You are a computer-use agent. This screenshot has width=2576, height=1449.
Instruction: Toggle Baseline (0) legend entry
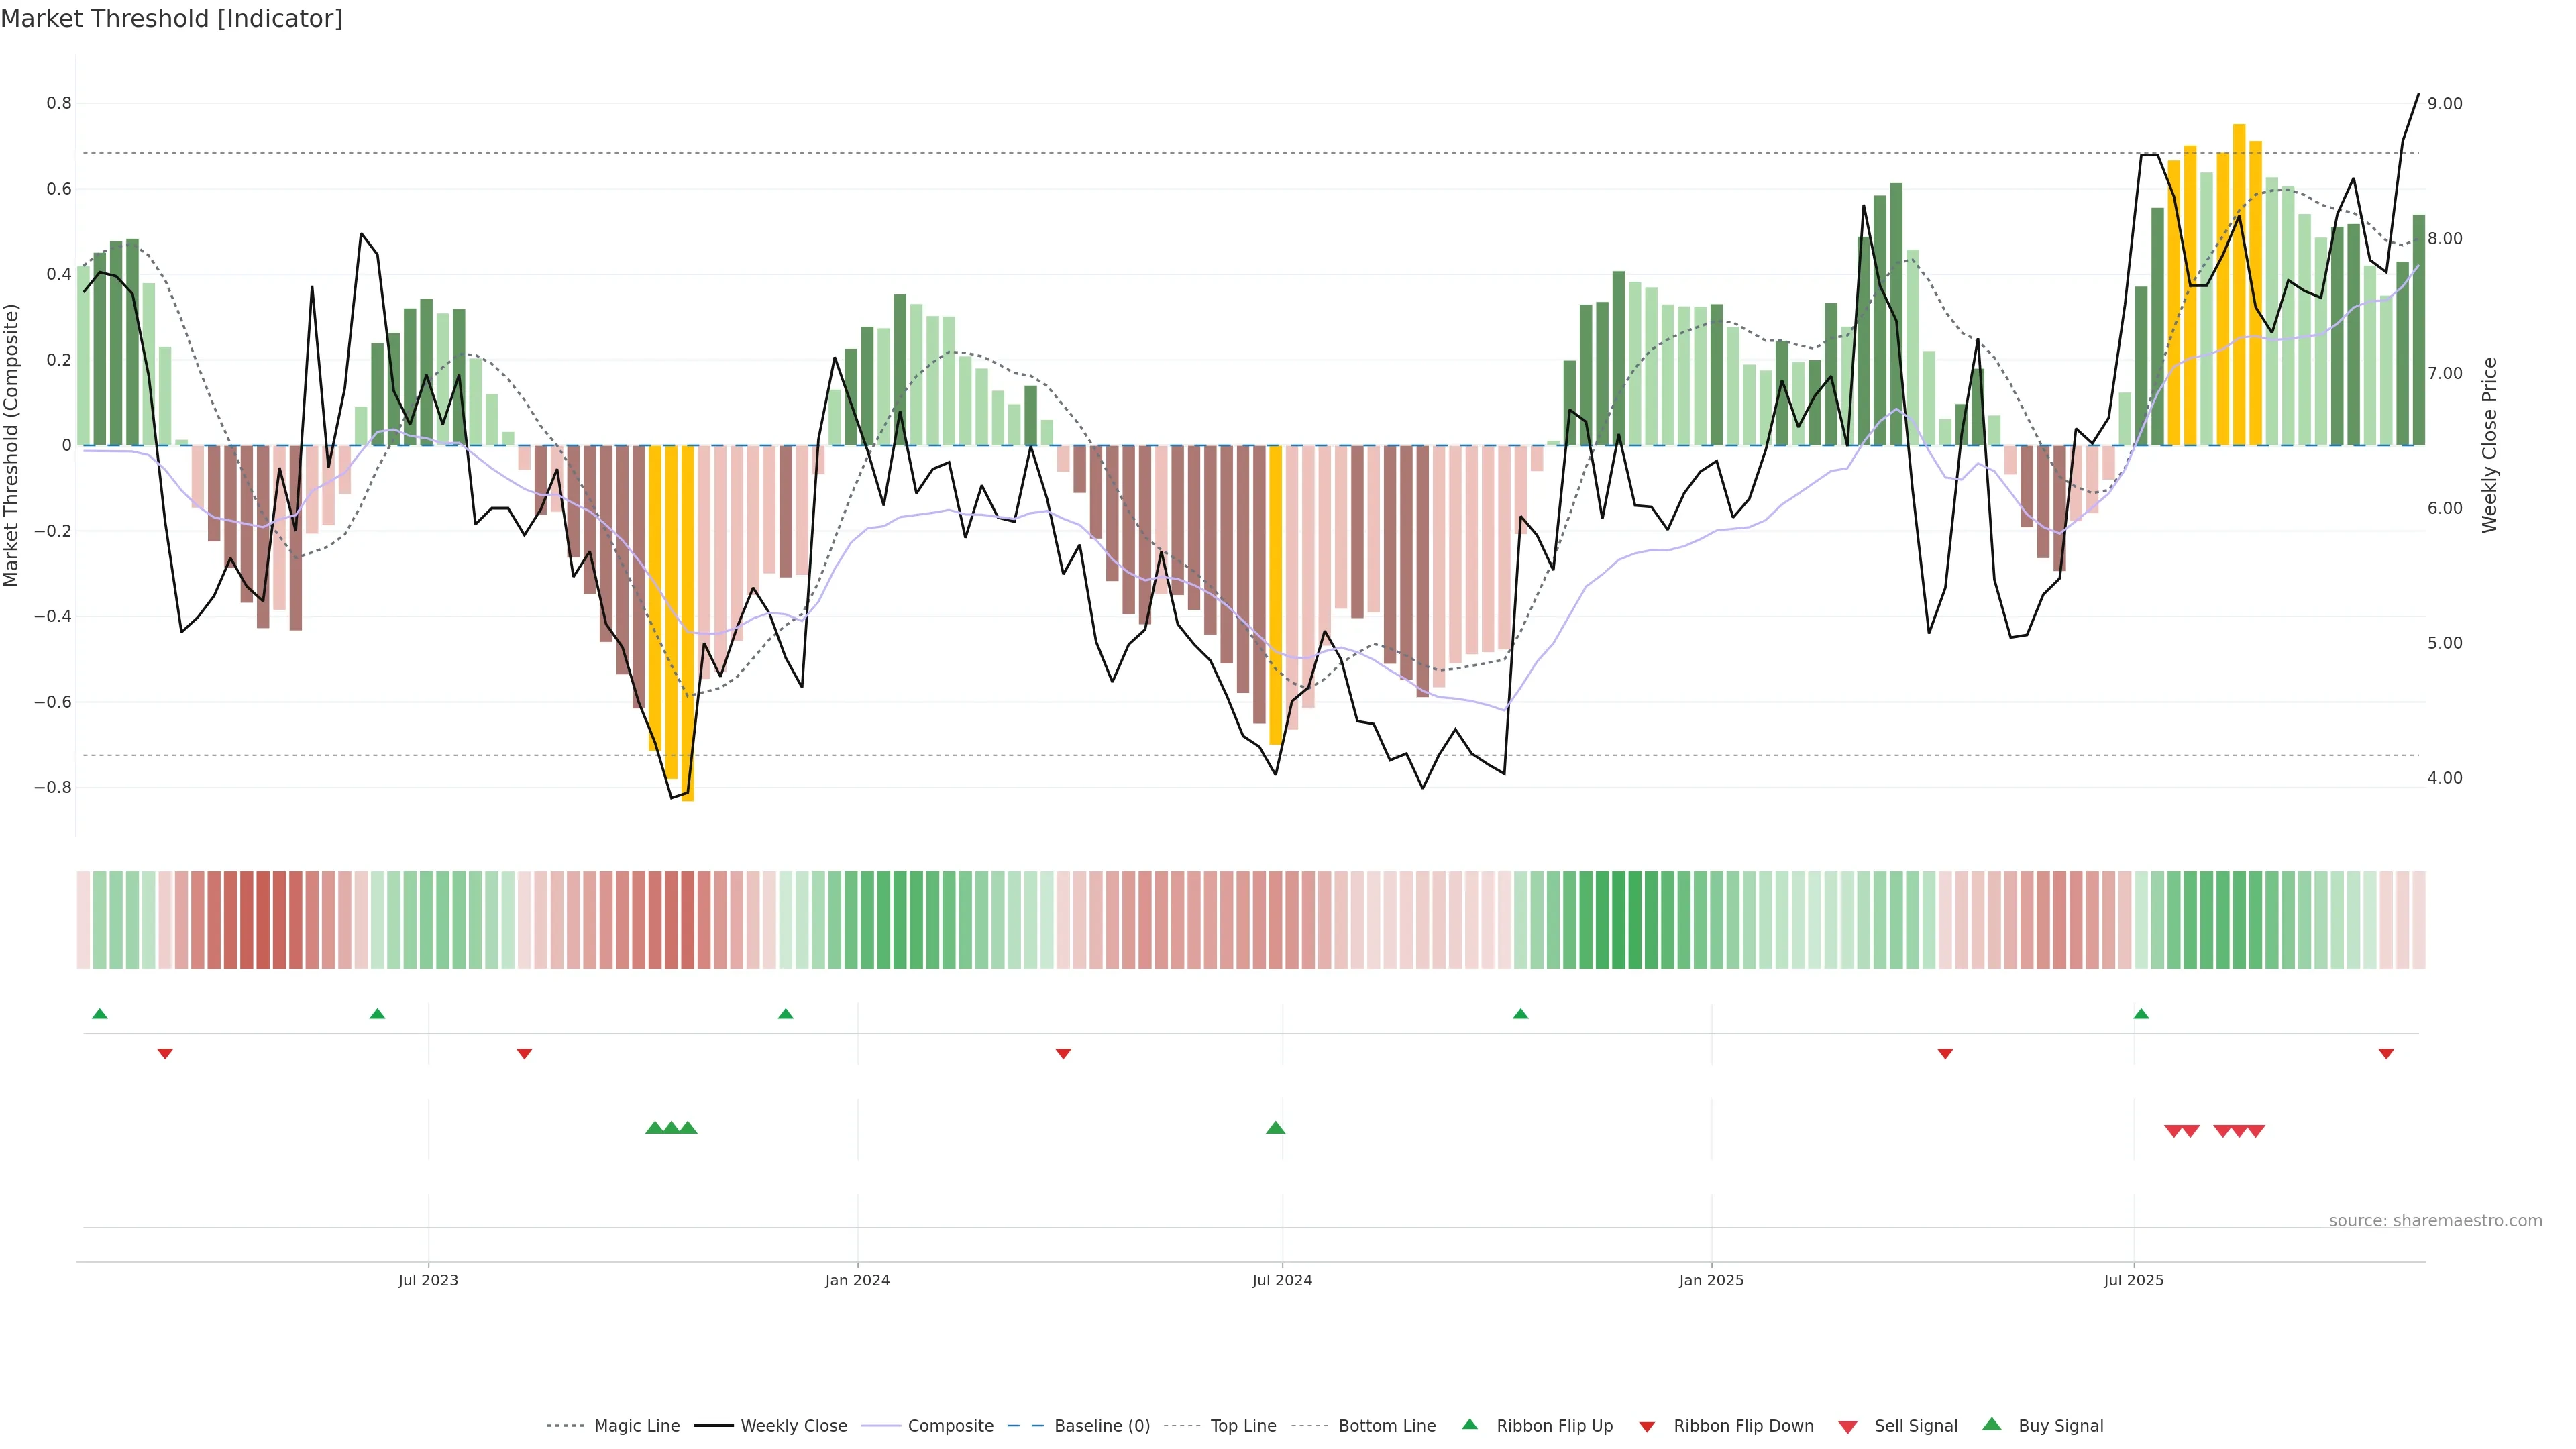[1102, 1426]
